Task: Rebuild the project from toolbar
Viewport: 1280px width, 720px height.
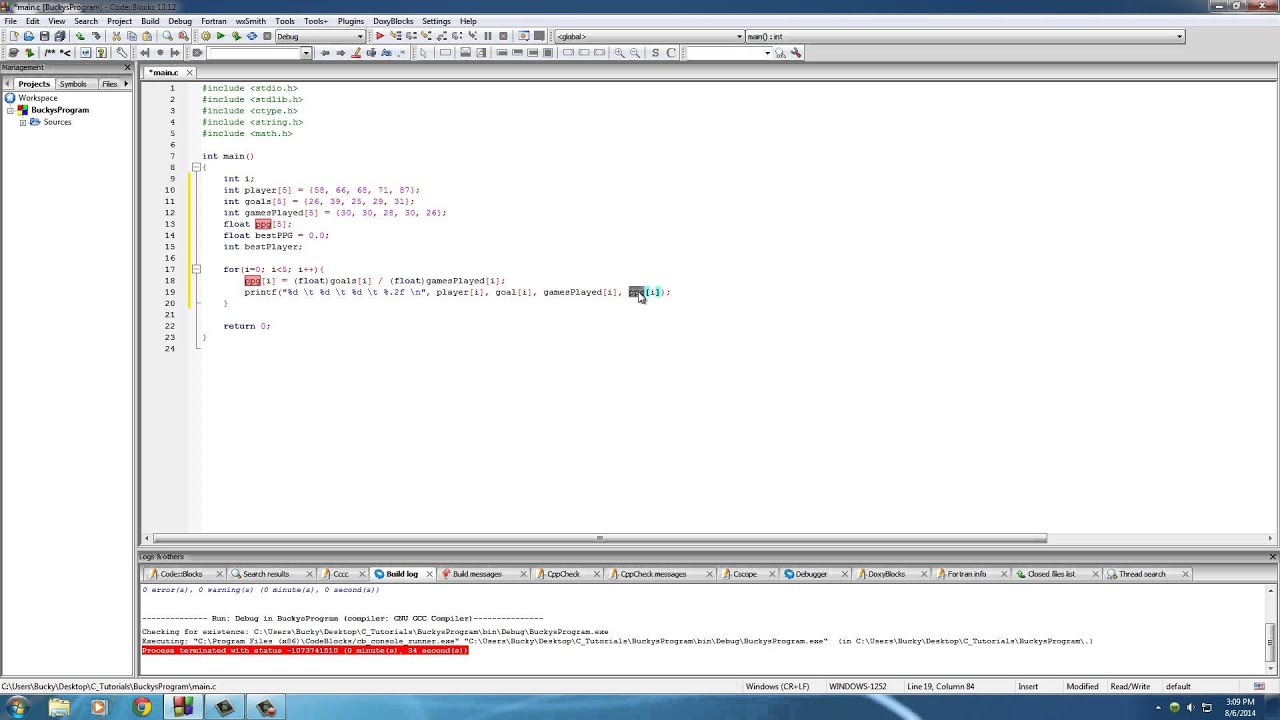Action: pos(251,36)
